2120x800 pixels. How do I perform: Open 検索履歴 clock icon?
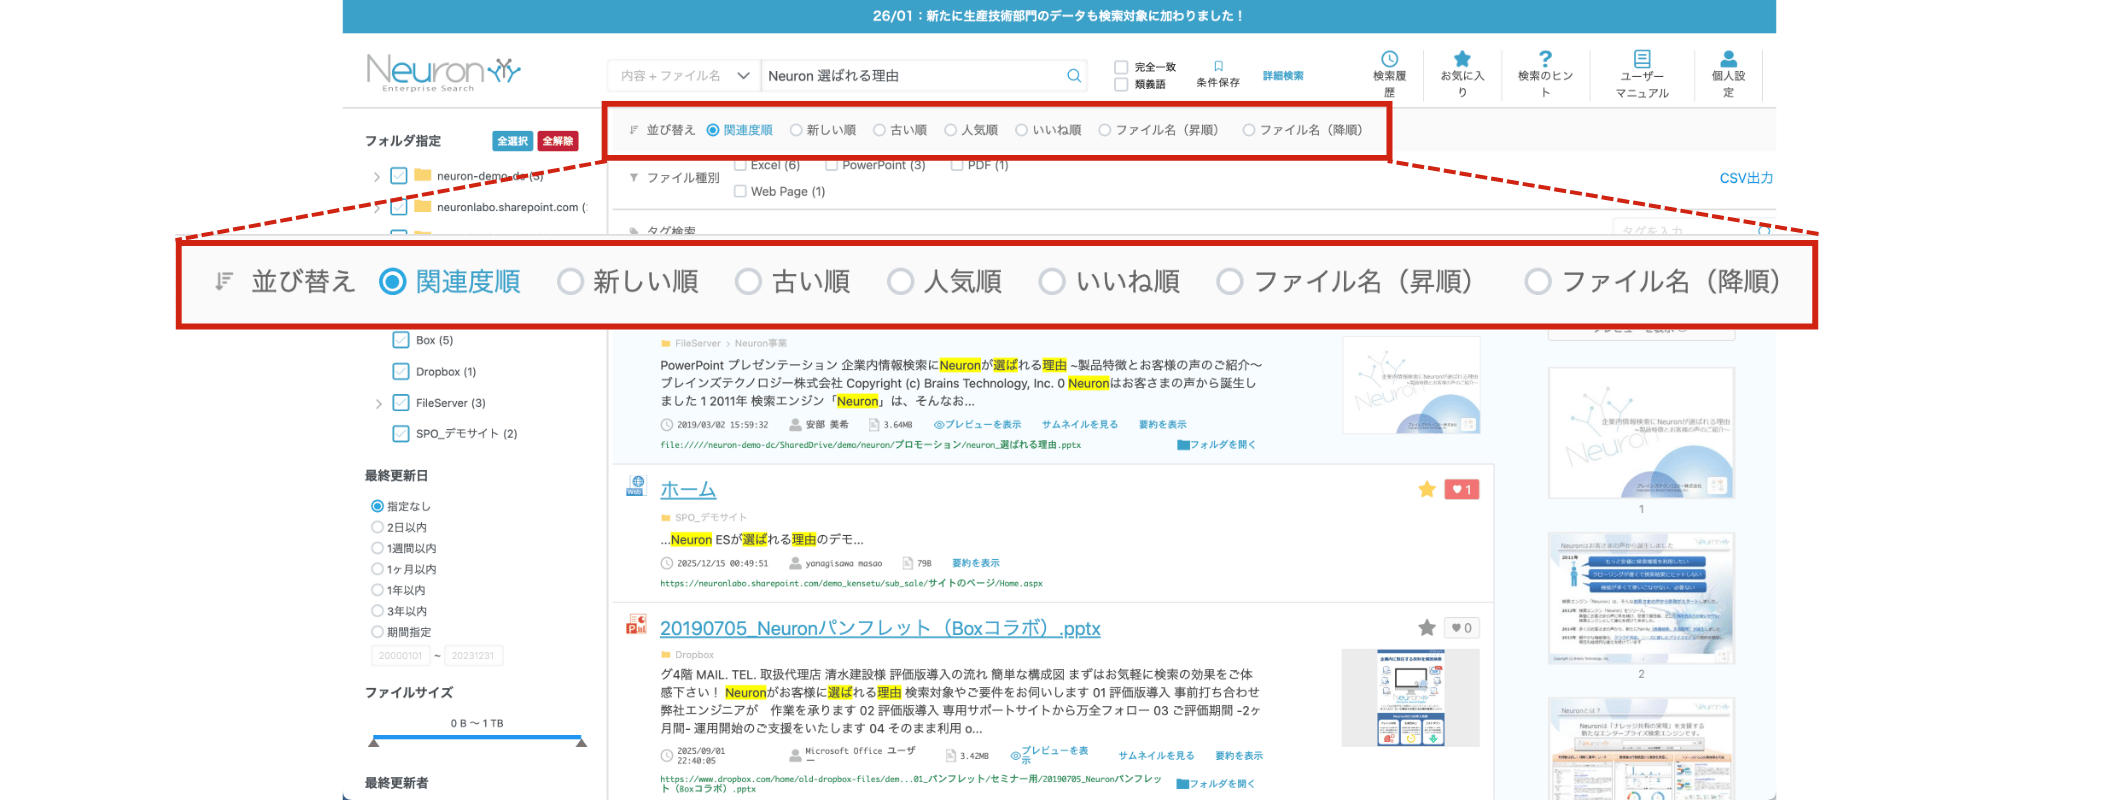pyautogui.click(x=1389, y=59)
